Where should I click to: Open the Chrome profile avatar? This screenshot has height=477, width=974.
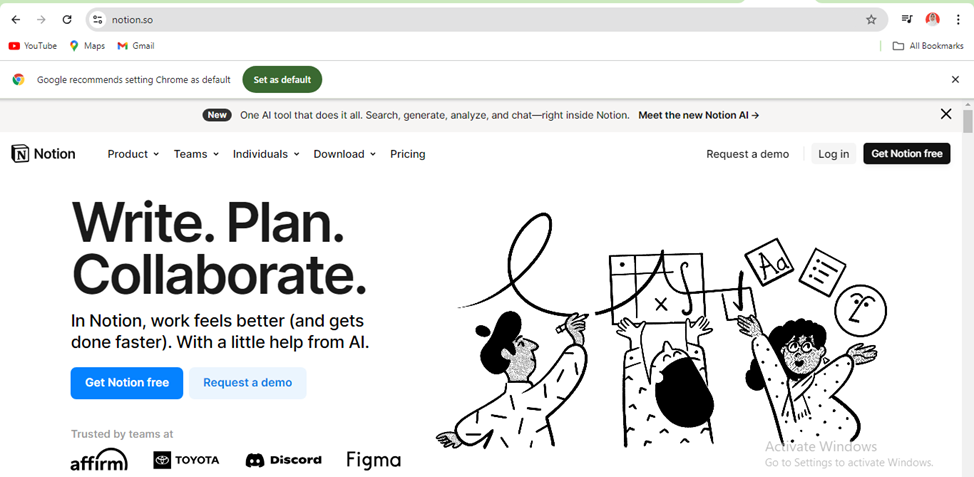tap(932, 20)
